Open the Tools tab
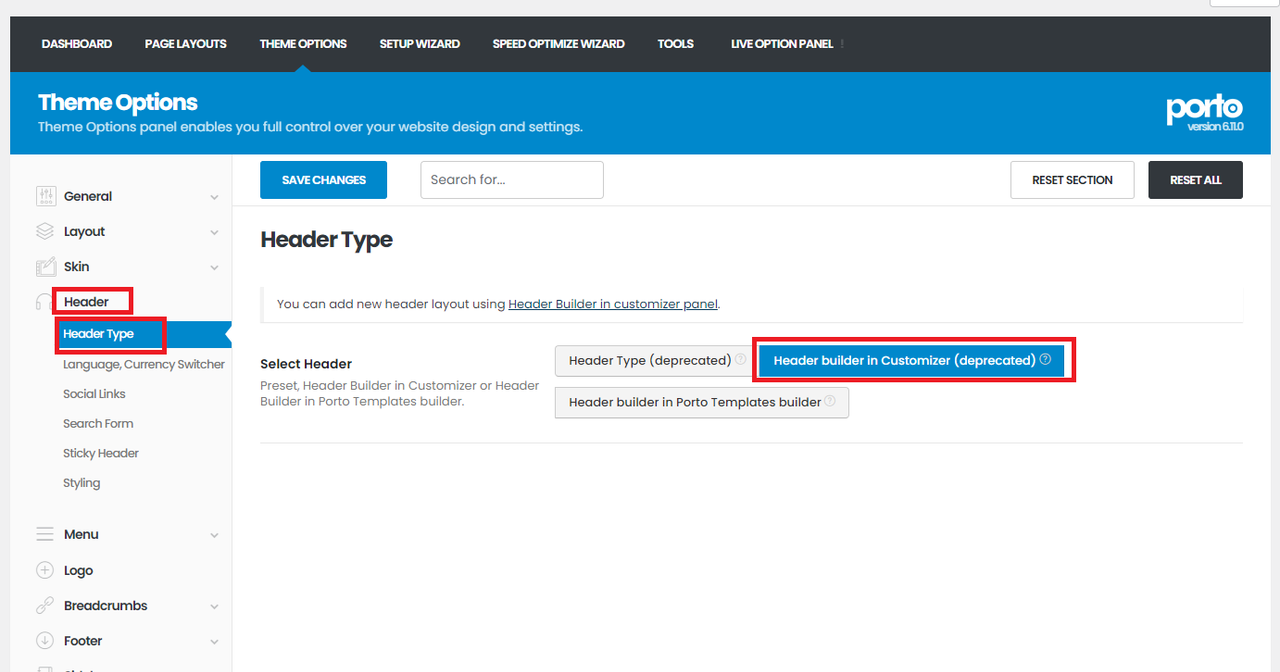Viewport: 1280px width, 672px height. click(x=676, y=44)
